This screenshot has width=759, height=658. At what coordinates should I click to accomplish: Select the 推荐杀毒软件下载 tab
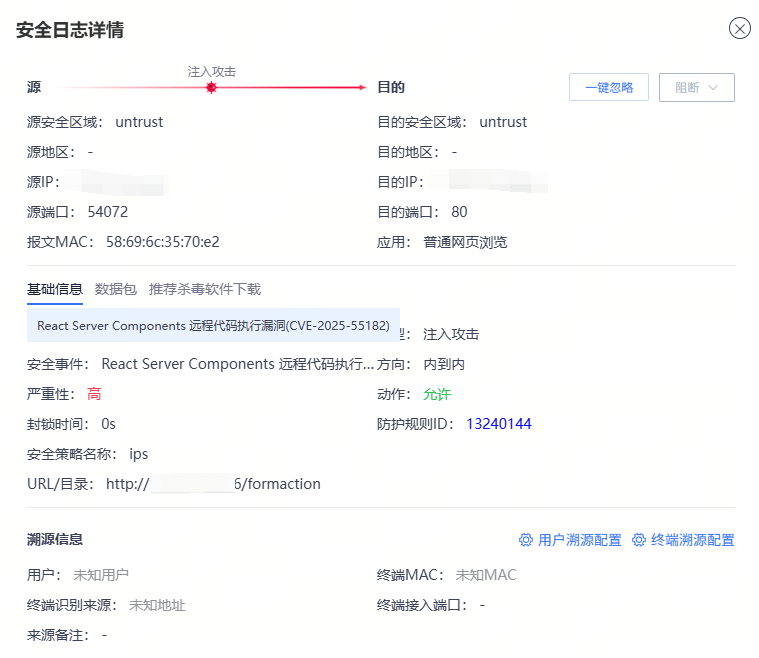tap(205, 289)
